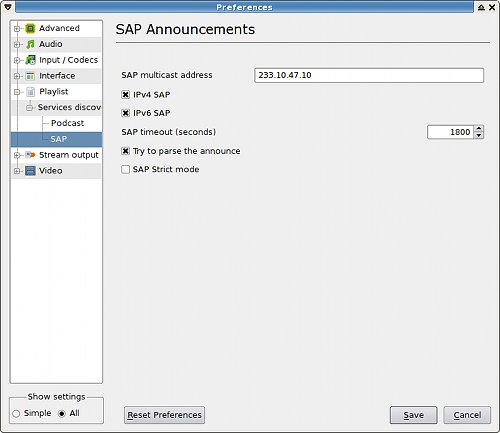Click the Audio music note icon

tap(30, 44)
